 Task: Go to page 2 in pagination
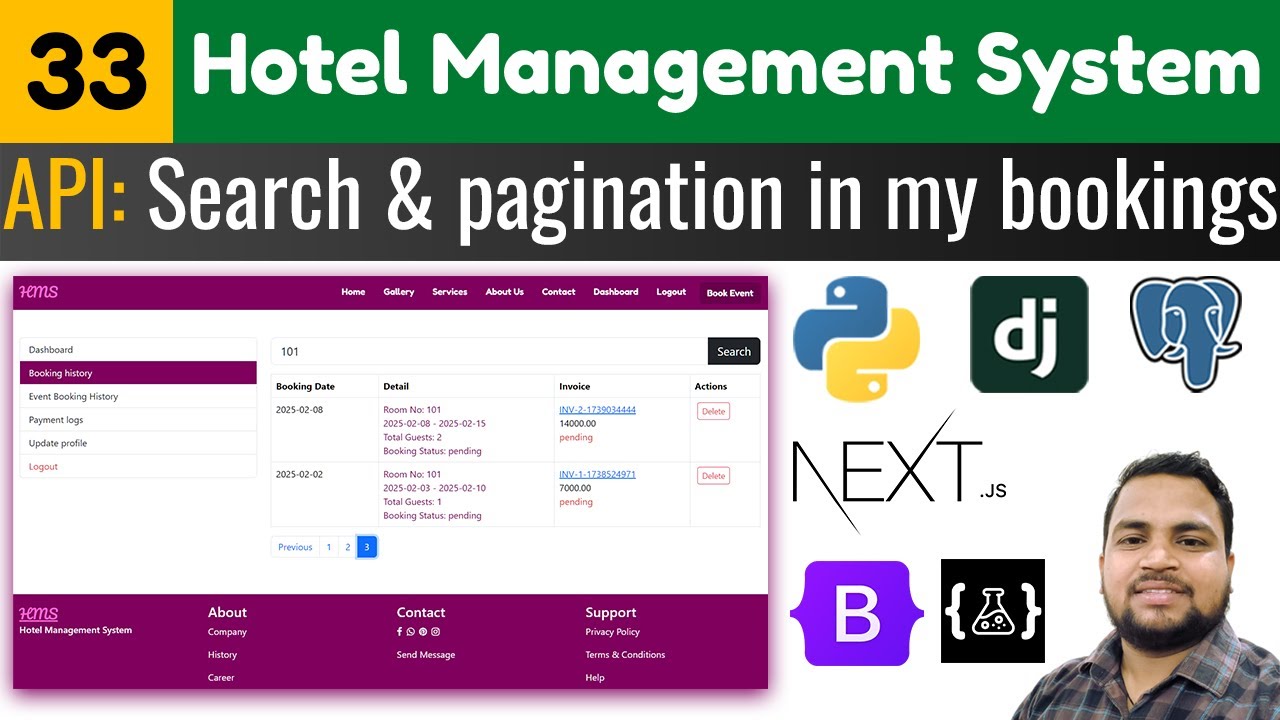[347, 547]
